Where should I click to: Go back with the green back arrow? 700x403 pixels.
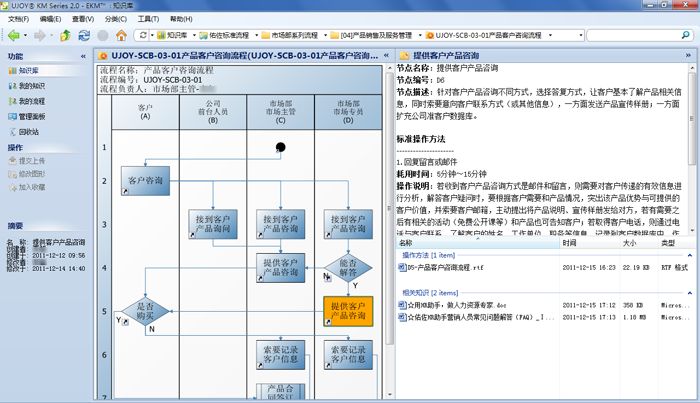coord(13,35)
